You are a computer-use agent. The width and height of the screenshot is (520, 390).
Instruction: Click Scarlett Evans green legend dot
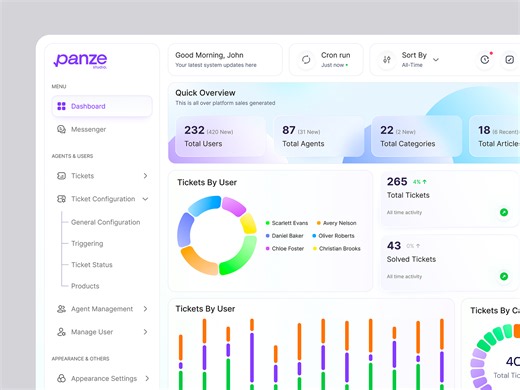point(267,223)
